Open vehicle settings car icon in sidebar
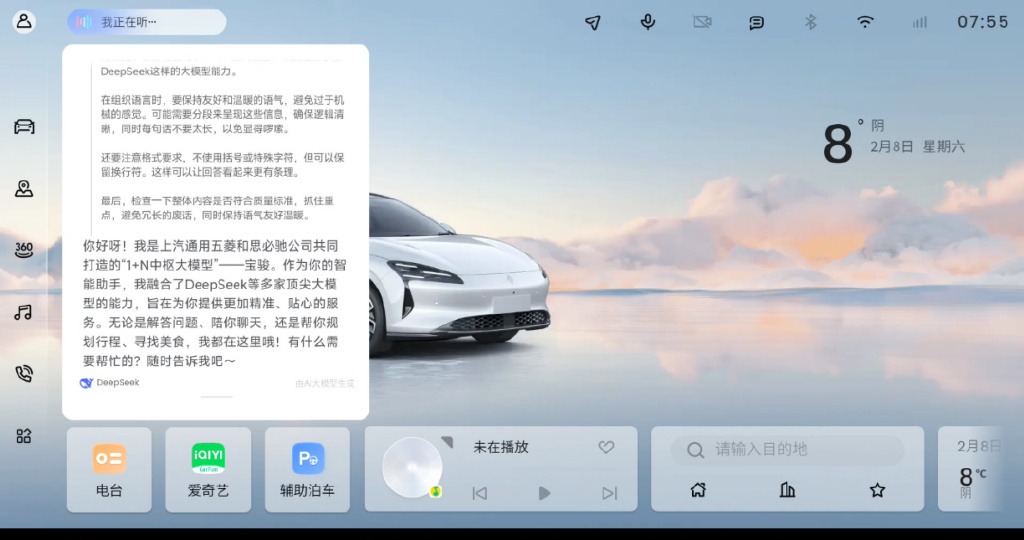Image resolution: width=1024 pixels, height=540 pixels. [24, 126]
